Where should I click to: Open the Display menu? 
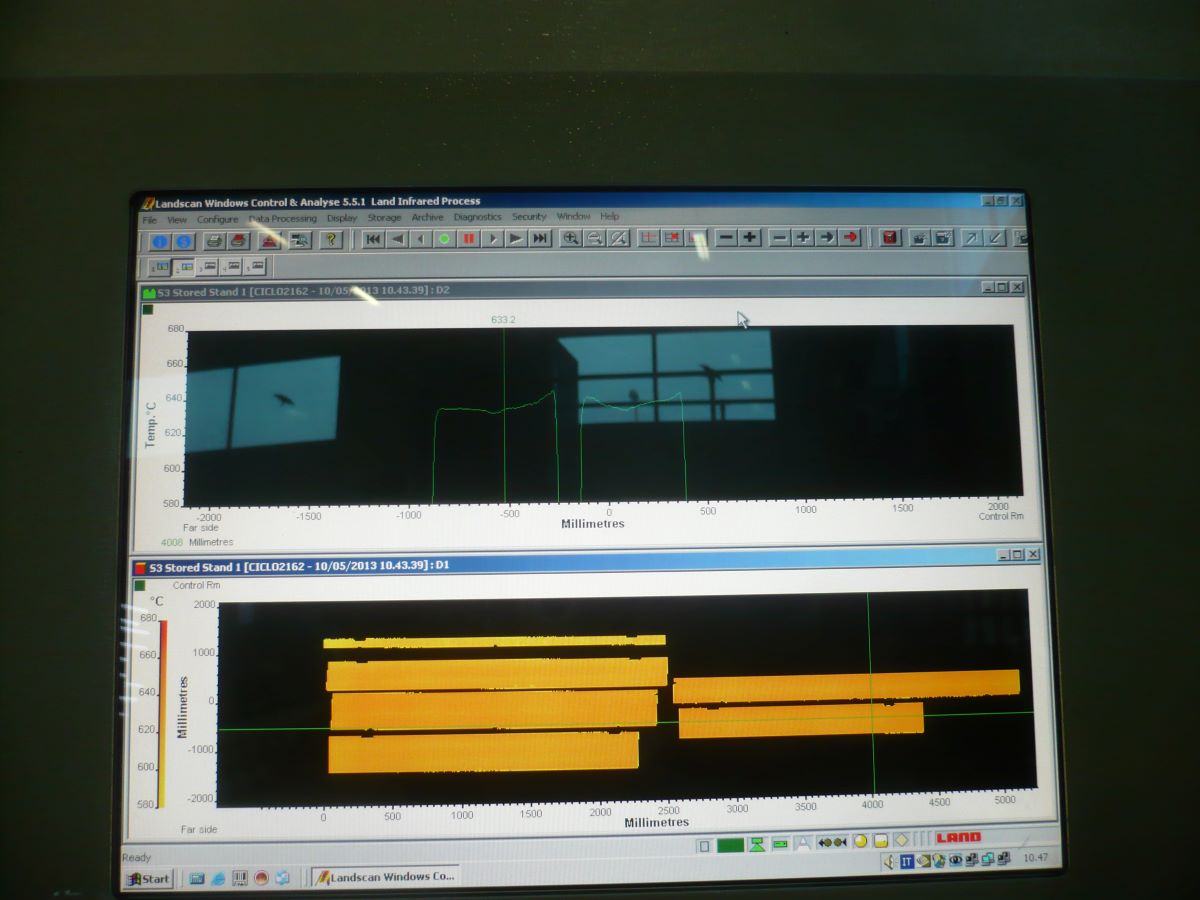(x=342, y=218)
